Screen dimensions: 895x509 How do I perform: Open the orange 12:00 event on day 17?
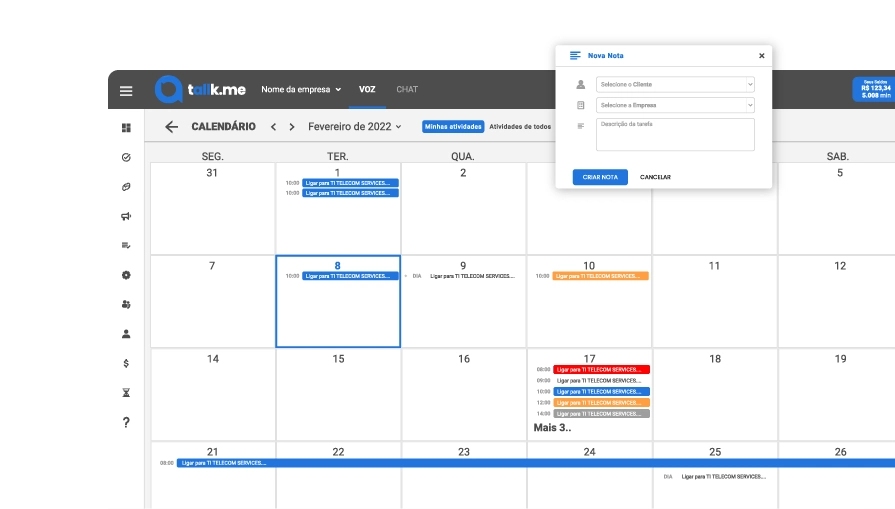(602, 403)
